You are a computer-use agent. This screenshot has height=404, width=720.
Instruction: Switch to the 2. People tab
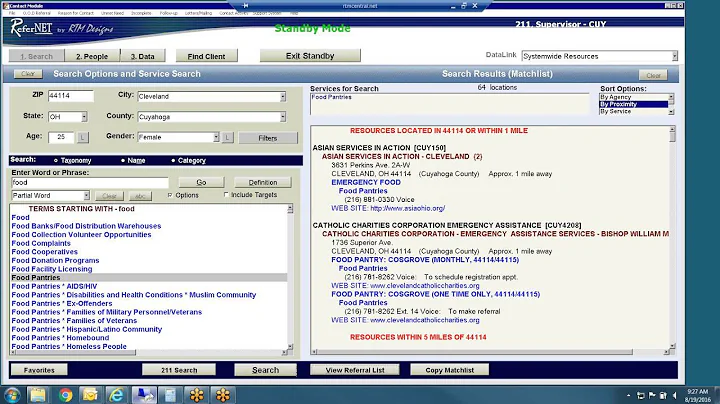coord(92,56)
